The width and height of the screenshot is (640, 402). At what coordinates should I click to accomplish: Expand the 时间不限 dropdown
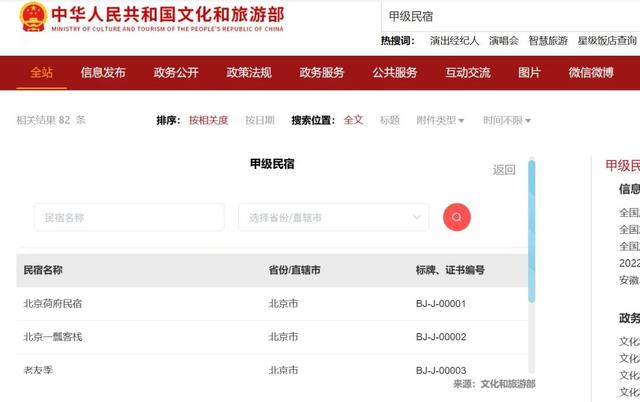[507, 120]
